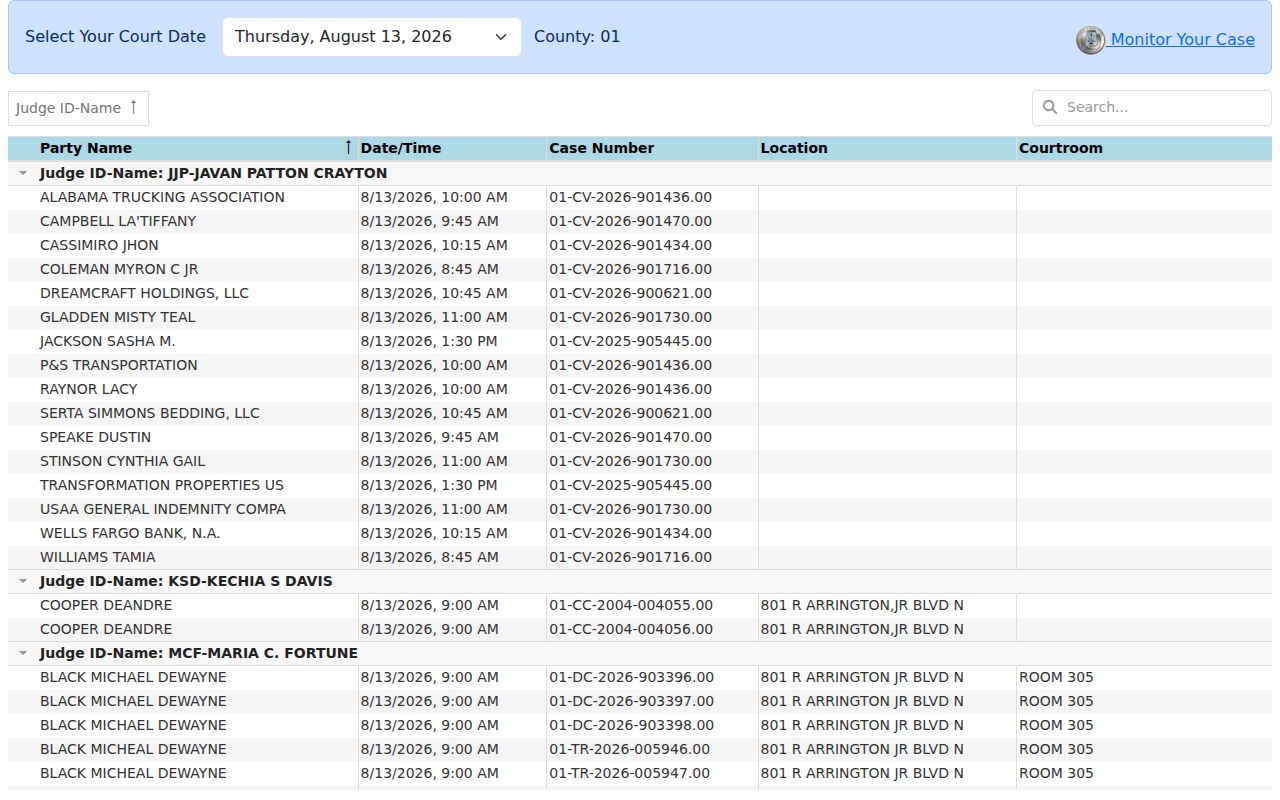Click case number 01-CC-2004-004055.00
1280x800 pixels.
point(631,605)
